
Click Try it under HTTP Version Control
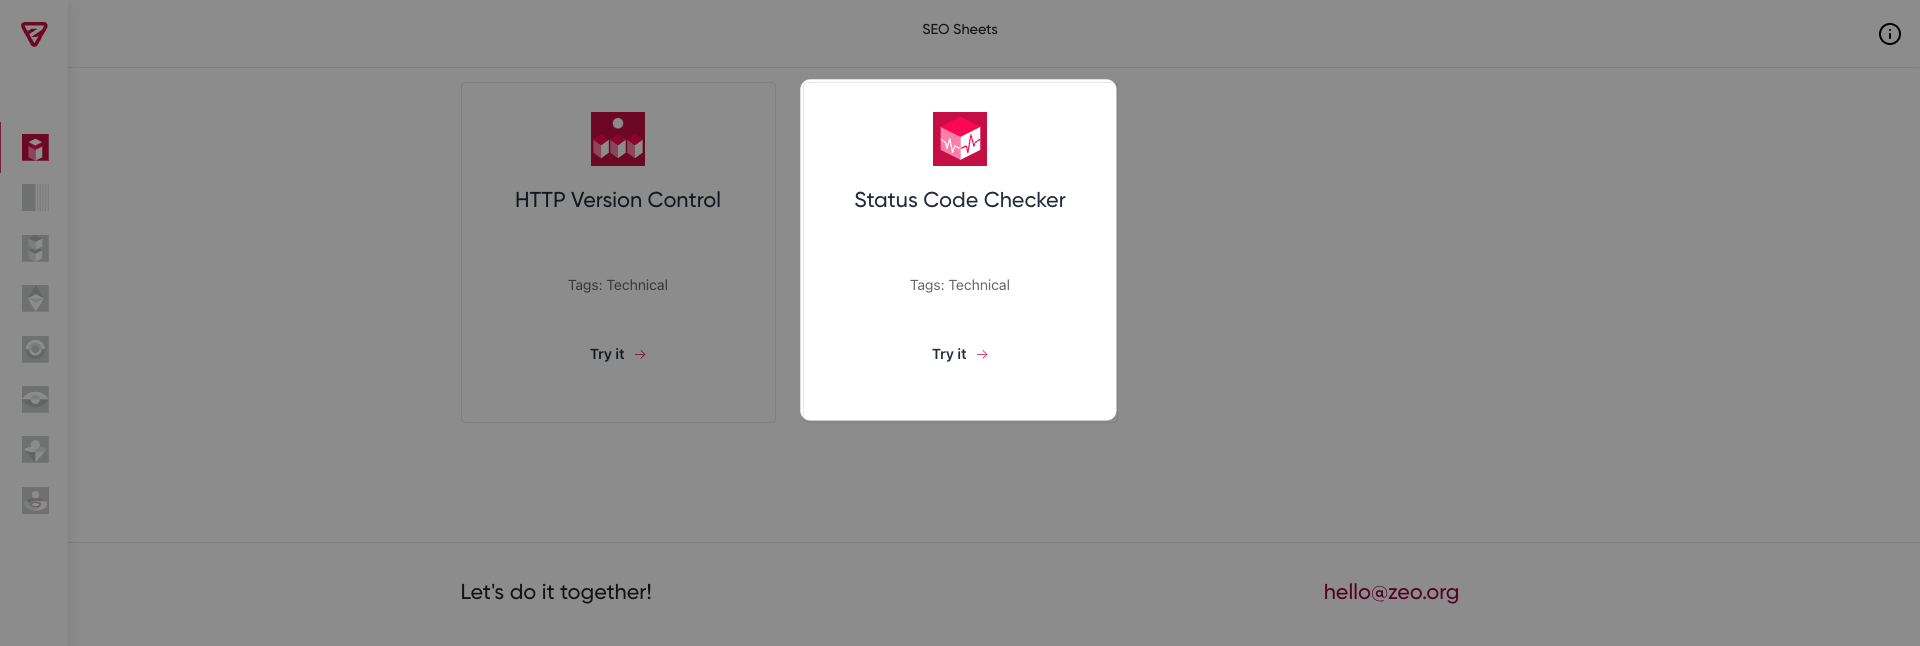click(618, 354)
